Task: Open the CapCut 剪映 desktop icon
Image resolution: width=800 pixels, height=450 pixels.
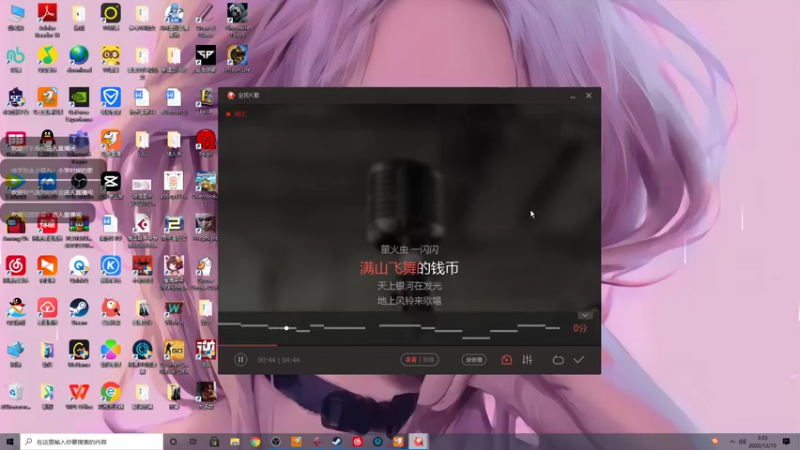Action: click(x=111, y=185)
